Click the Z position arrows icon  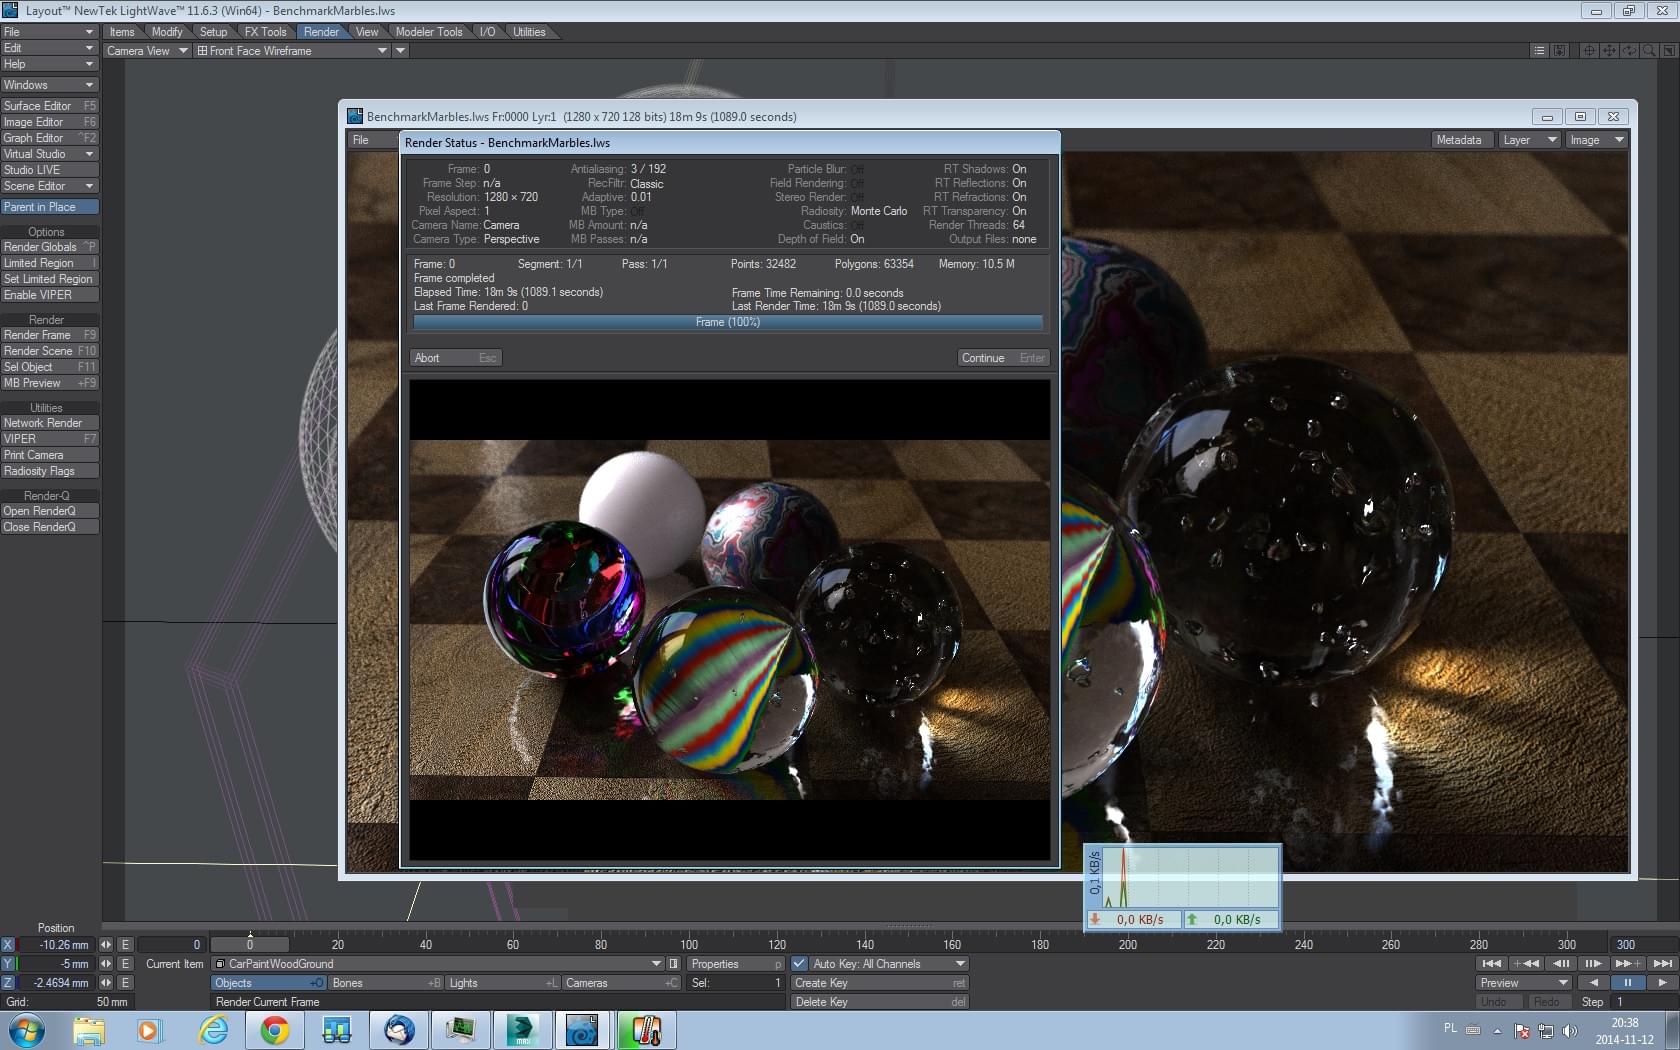tap(106, 983)
